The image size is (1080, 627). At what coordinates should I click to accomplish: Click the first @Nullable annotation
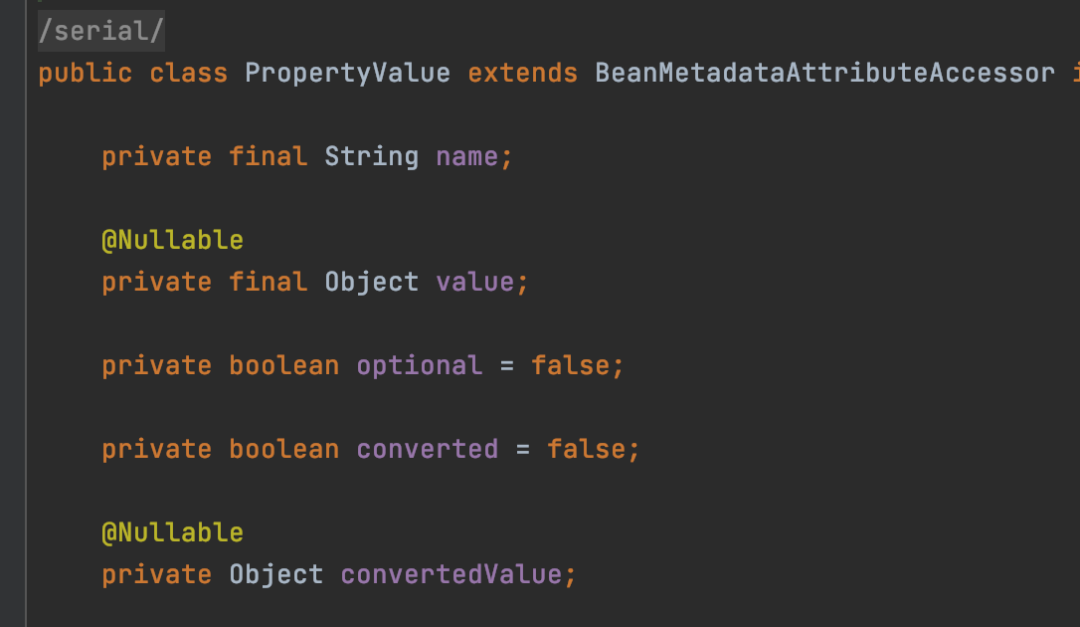click(172, 240)
